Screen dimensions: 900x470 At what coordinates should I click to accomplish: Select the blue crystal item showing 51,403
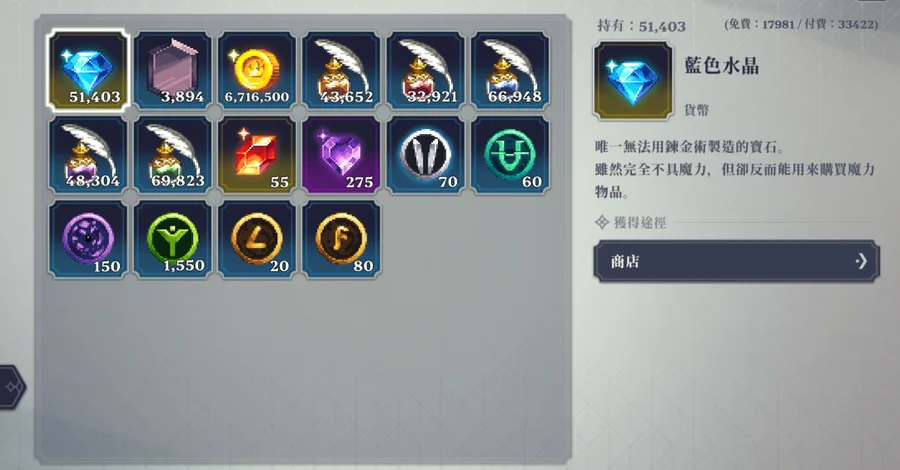[88, 70]
